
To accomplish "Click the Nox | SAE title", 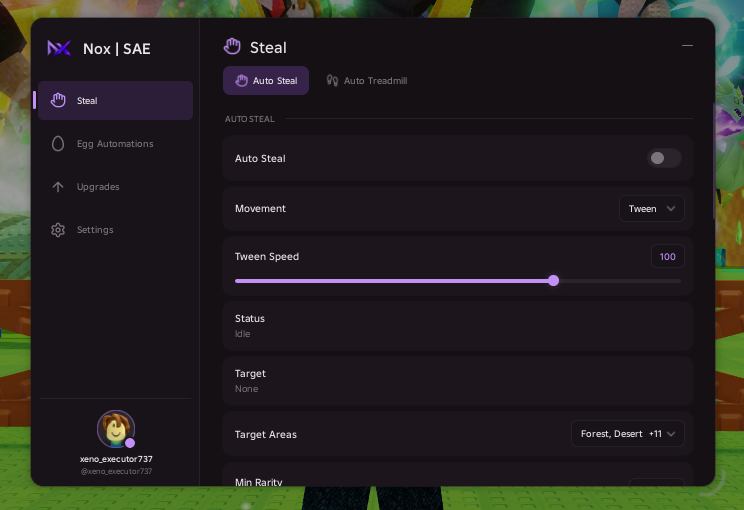I will pos(117,48).
